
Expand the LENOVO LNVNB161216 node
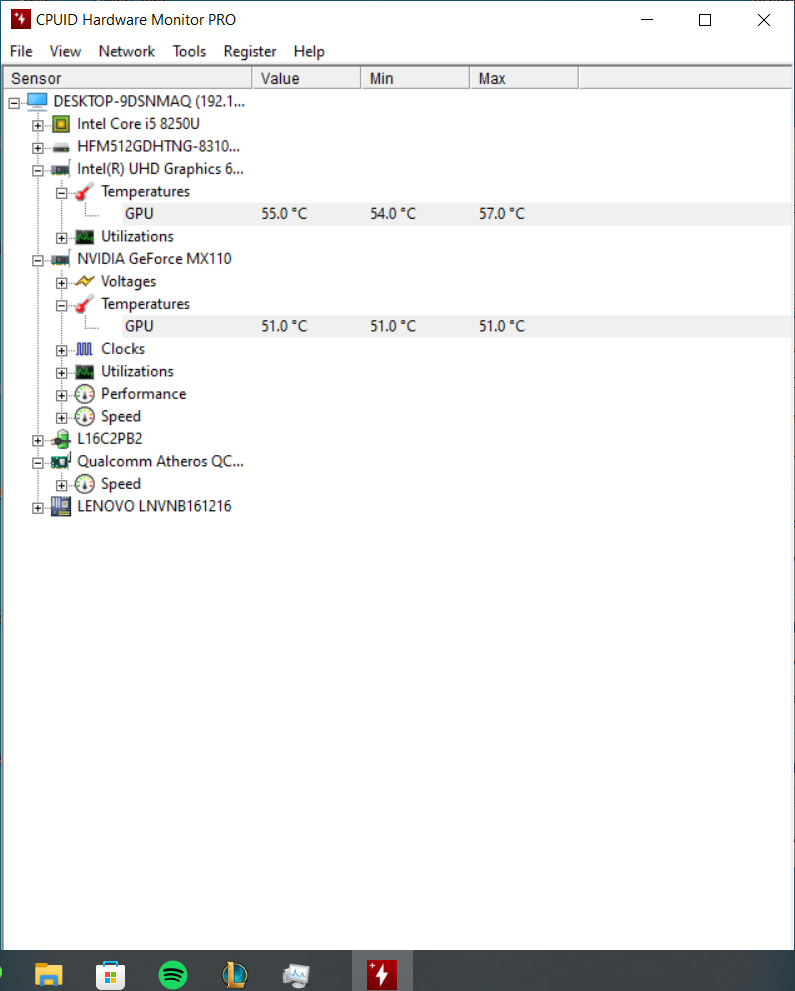38,508
